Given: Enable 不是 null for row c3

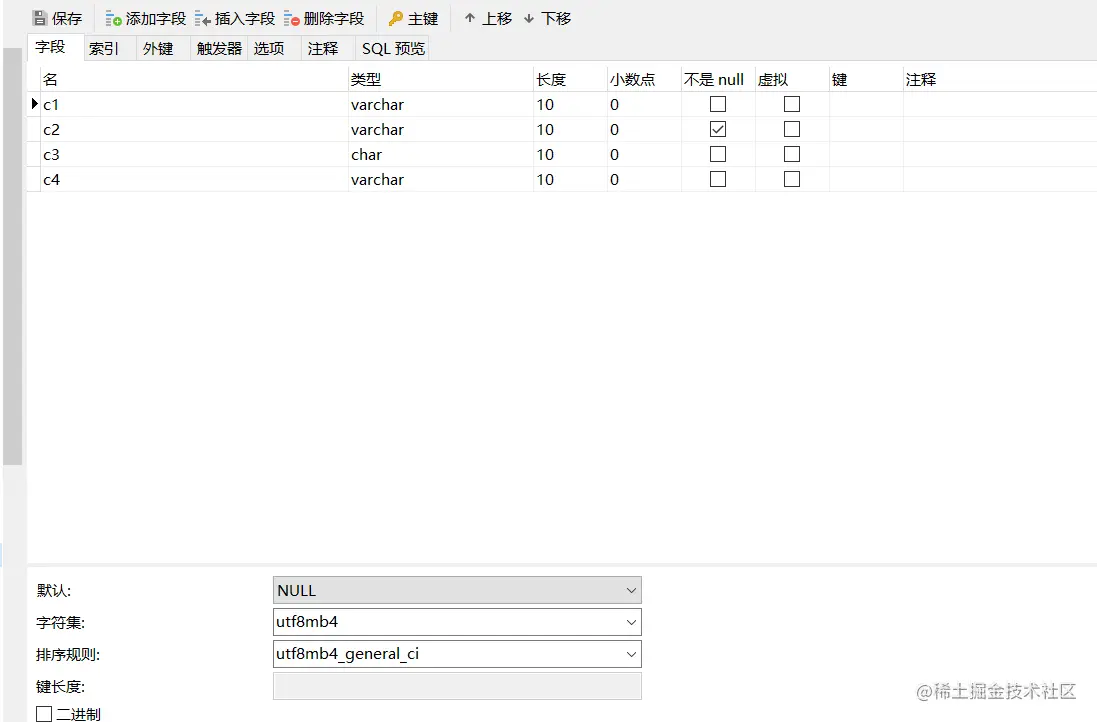Looking at the screenshot, I should [x=718, y=154].
